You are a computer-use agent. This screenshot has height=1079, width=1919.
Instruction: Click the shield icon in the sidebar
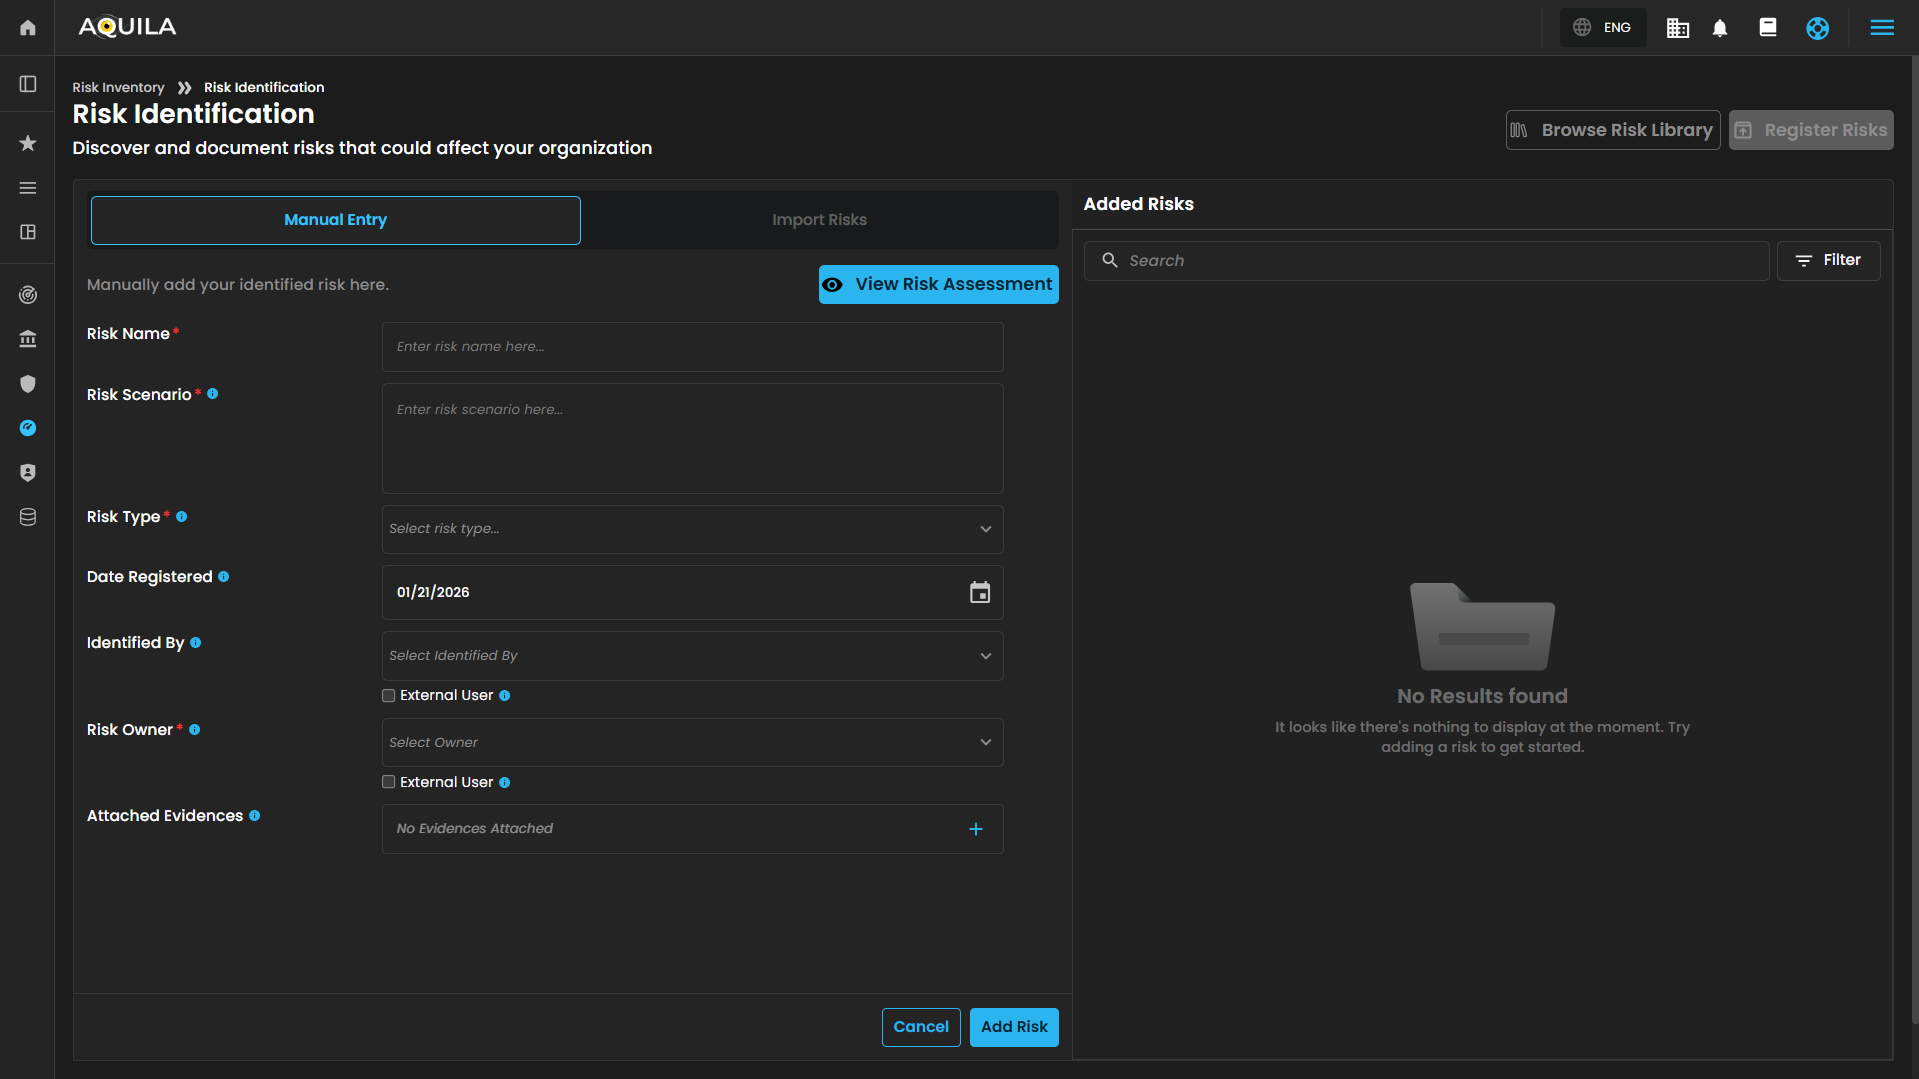[28, 384]
